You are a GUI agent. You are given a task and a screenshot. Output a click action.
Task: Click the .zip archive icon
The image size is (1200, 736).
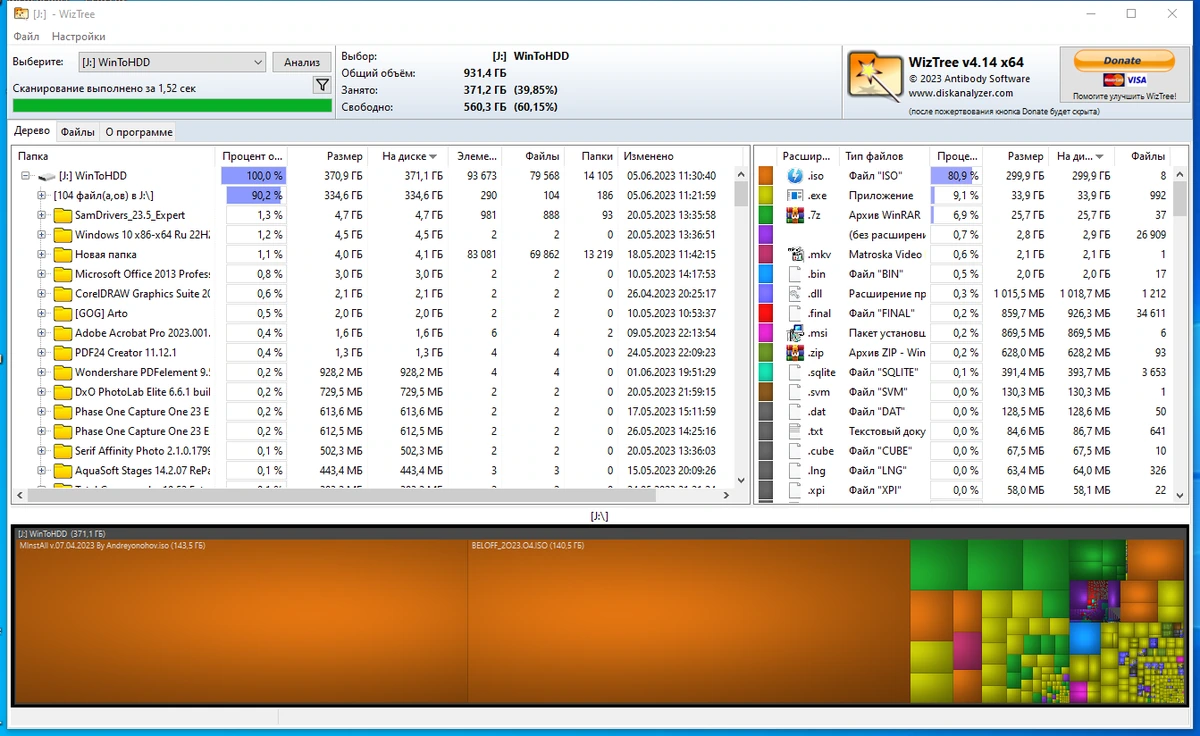point(795,353)
